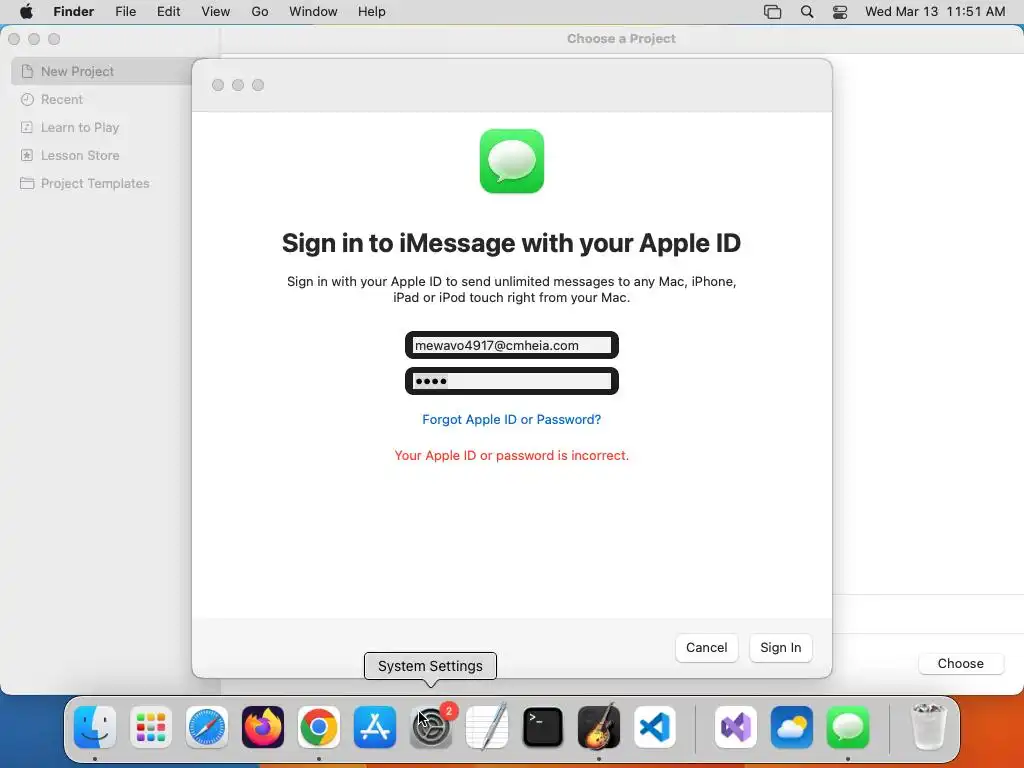Launch Safari from the Dock
This screenshot has height=768, width=1024.
pyautogui.click(x=207, y=727)
